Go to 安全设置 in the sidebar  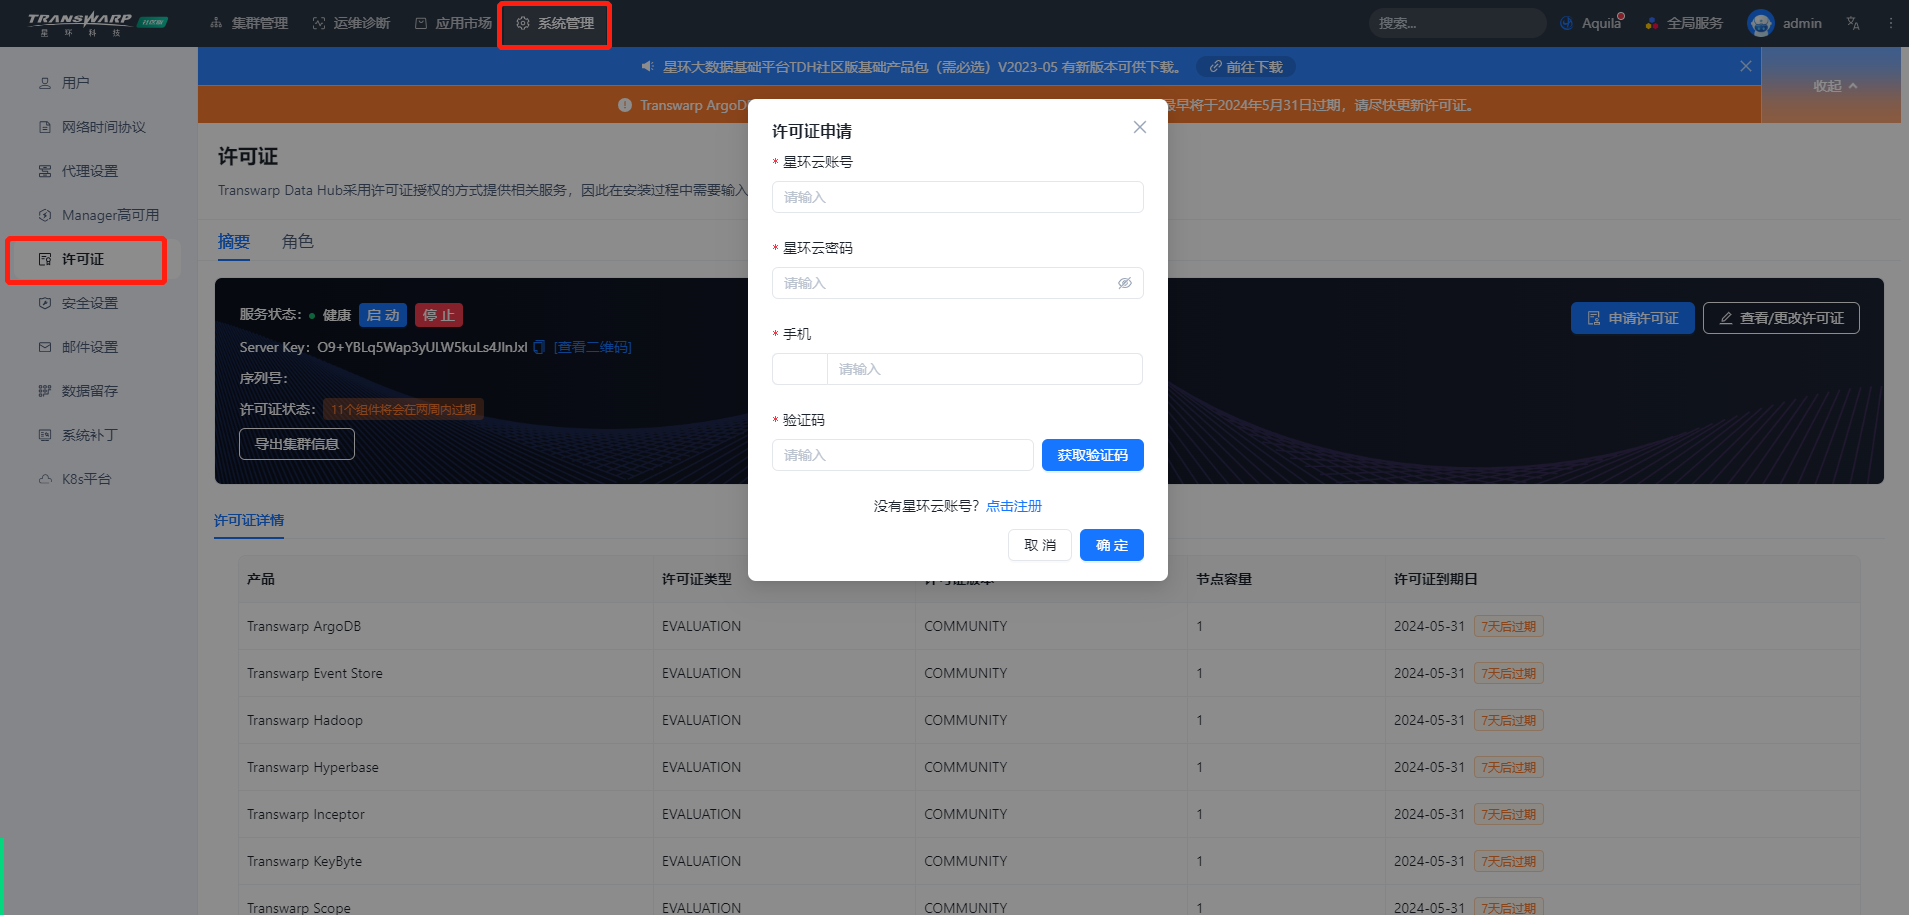[78, 303]
